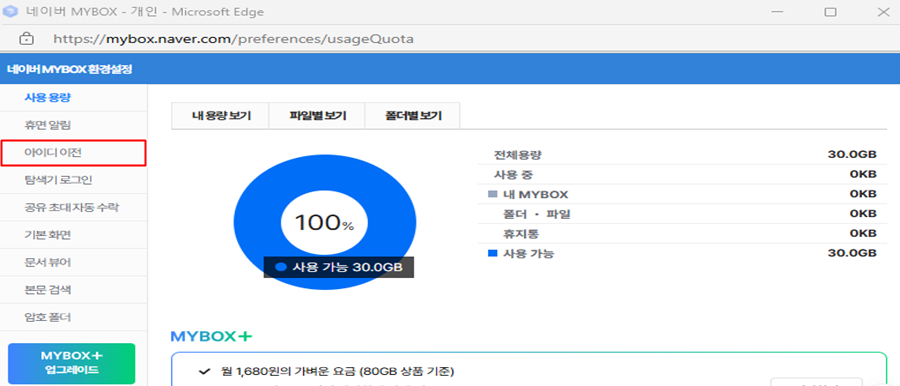Maximize the Edge window

(830, 12)
